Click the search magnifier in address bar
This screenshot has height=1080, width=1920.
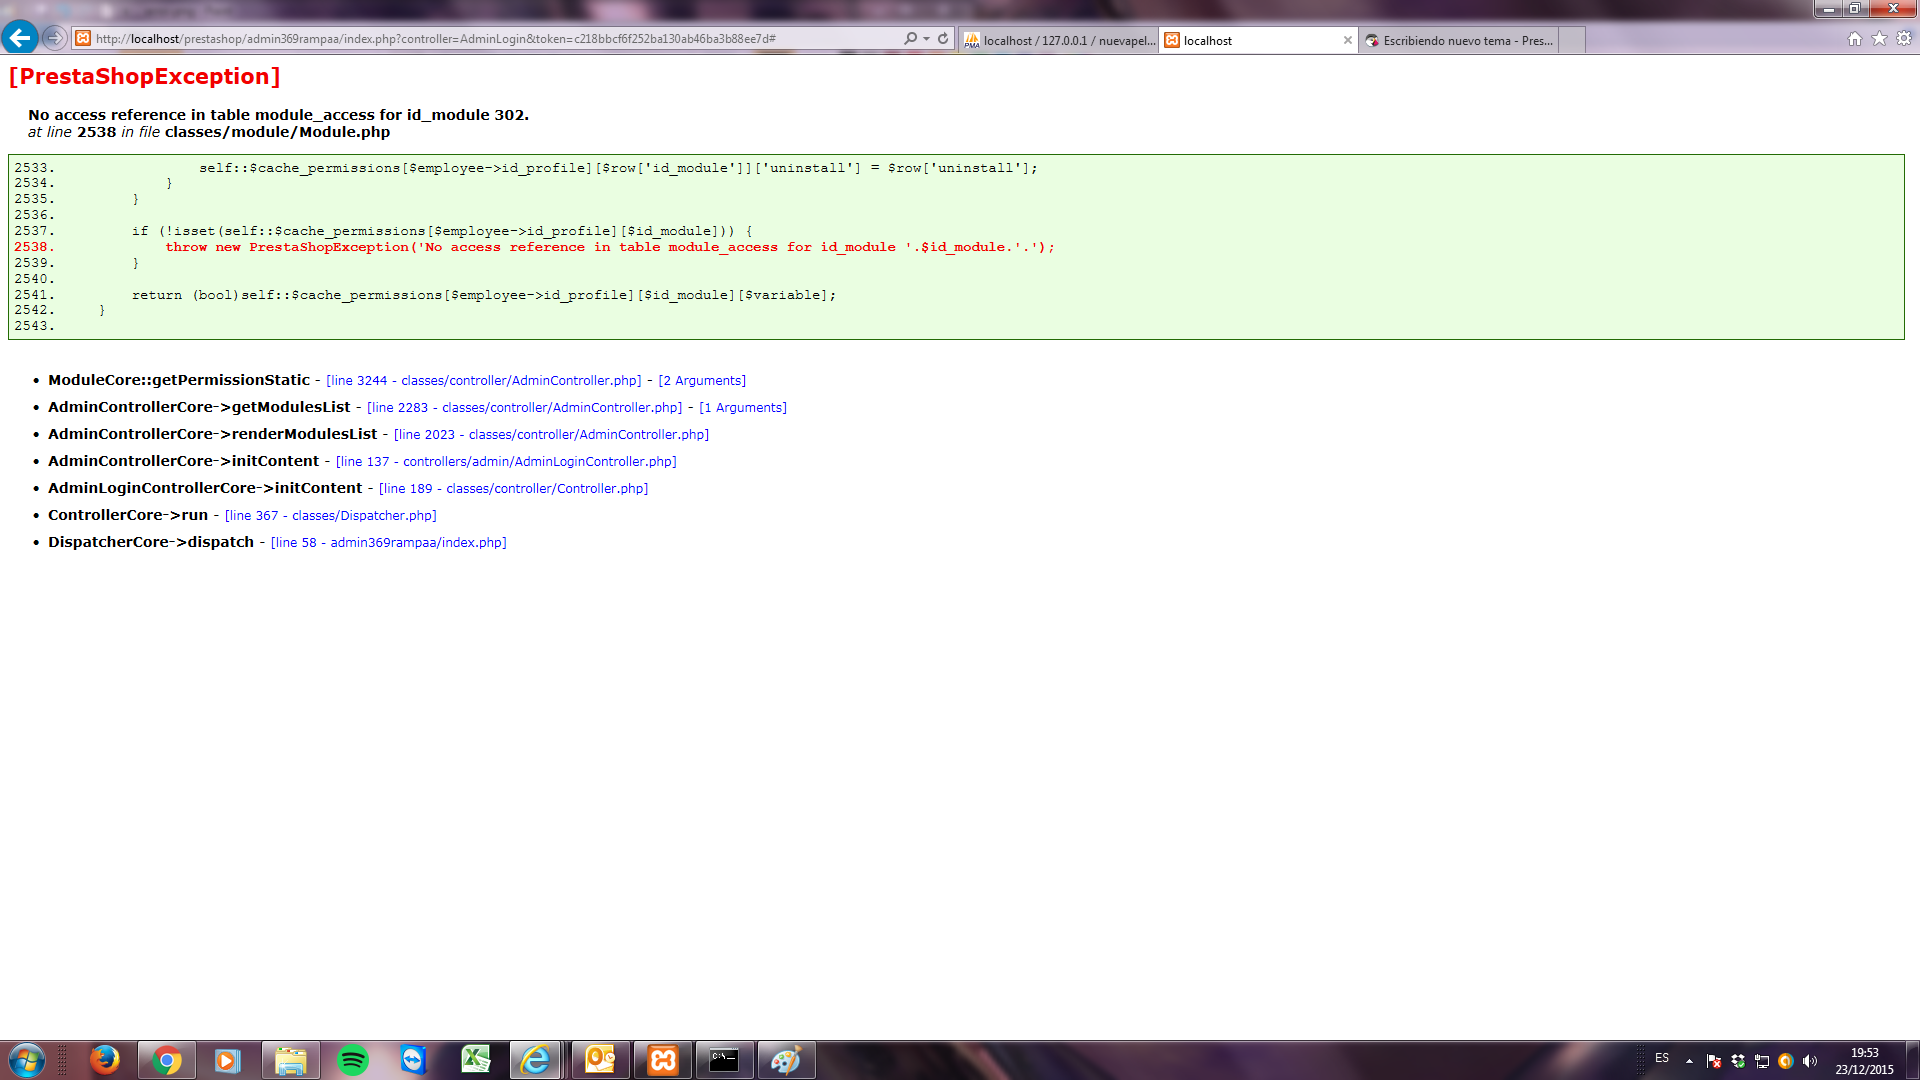coord(910,39)
